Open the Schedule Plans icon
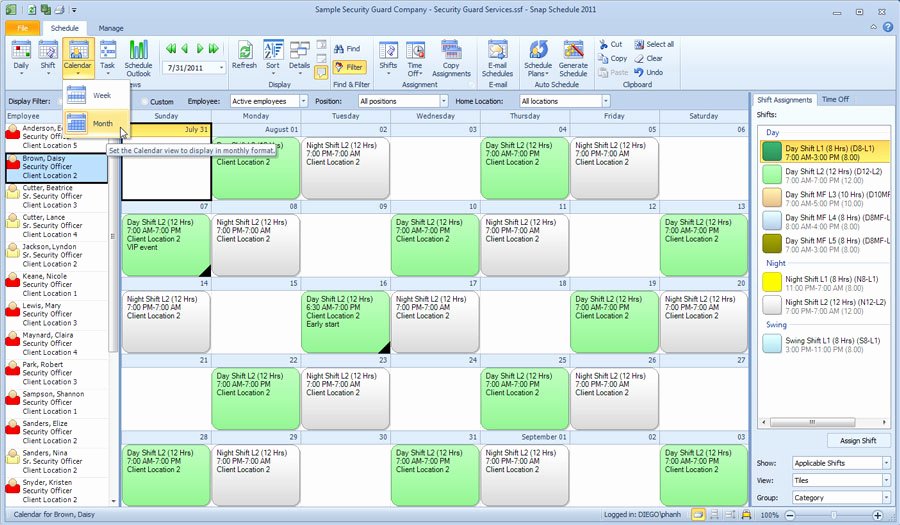This screenshot has width=900, height=525. [x=538, y=58]
